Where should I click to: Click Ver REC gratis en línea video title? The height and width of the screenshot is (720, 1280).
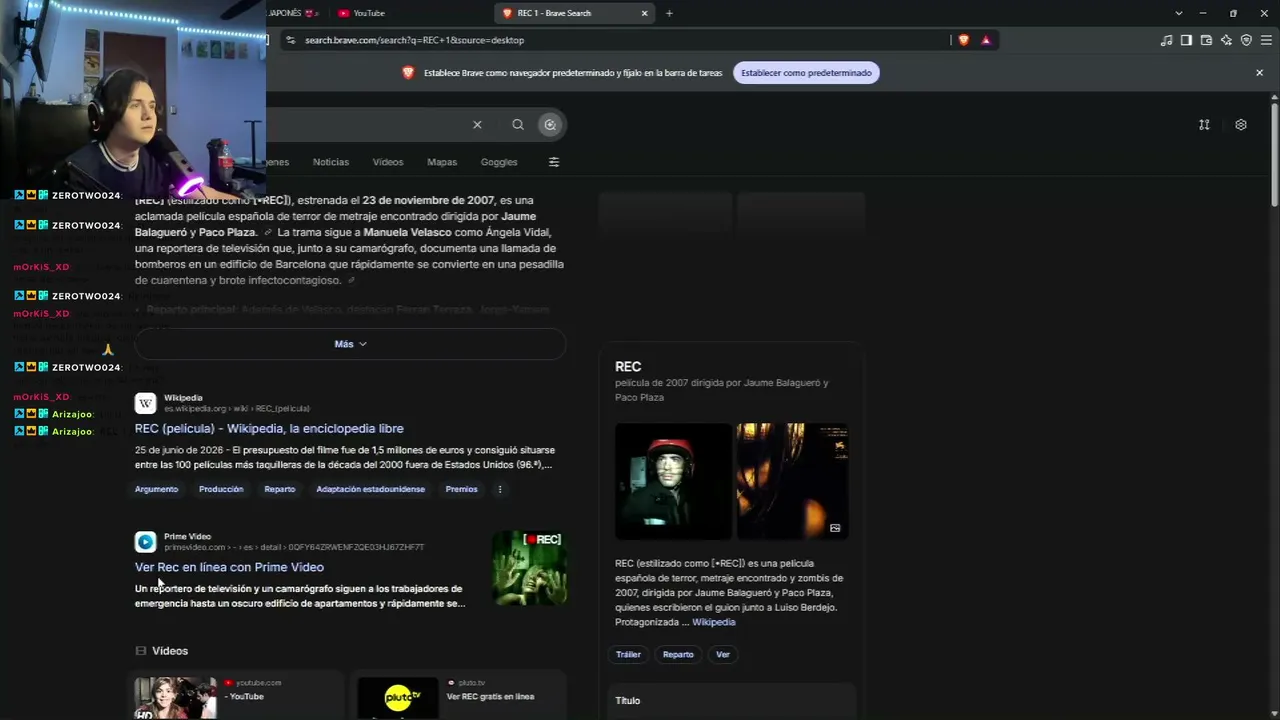point(490,696)
